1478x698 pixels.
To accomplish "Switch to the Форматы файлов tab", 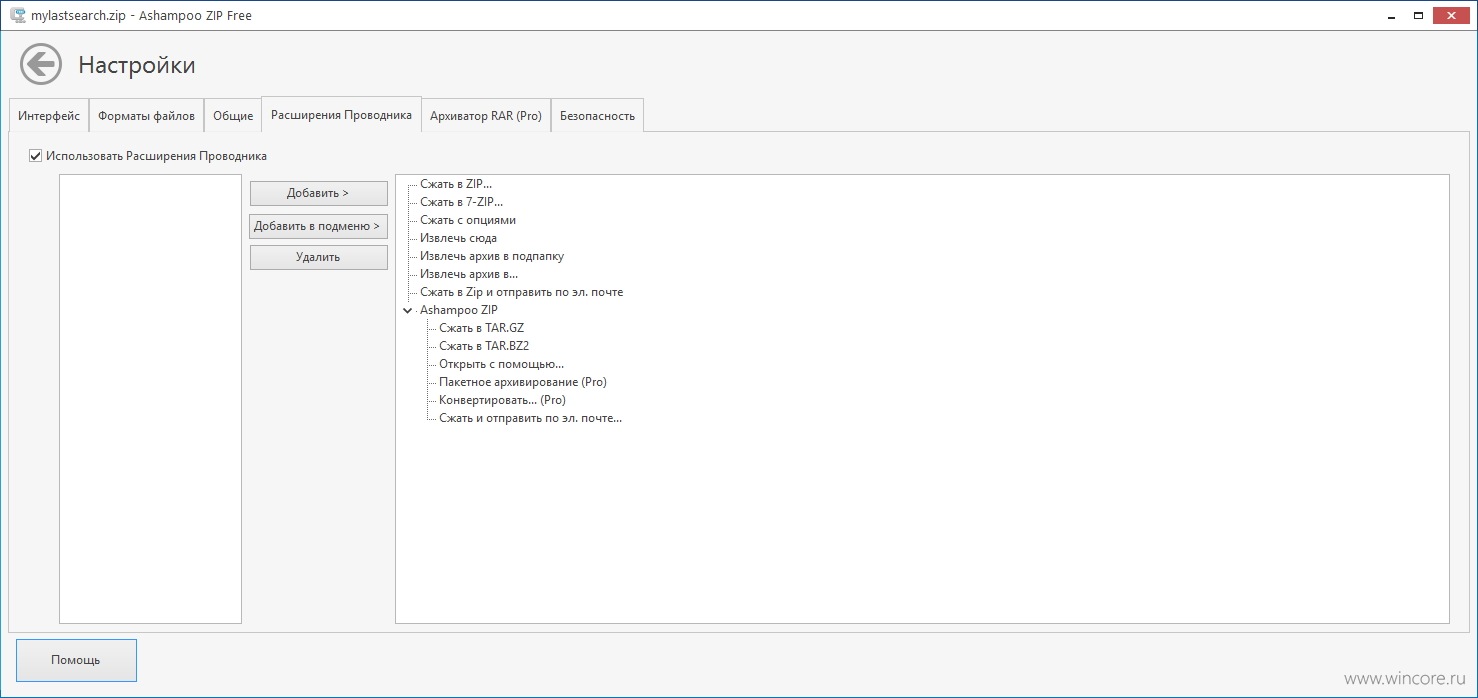I will pos(146,116).
